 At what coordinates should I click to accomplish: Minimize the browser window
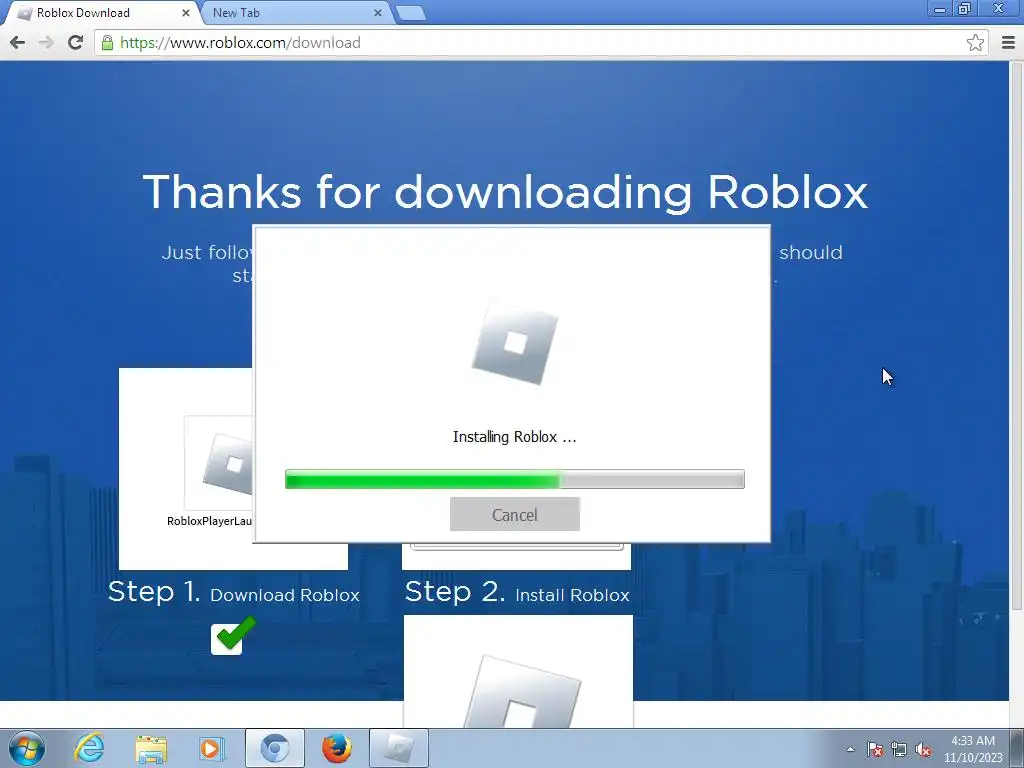click(940, 8)
